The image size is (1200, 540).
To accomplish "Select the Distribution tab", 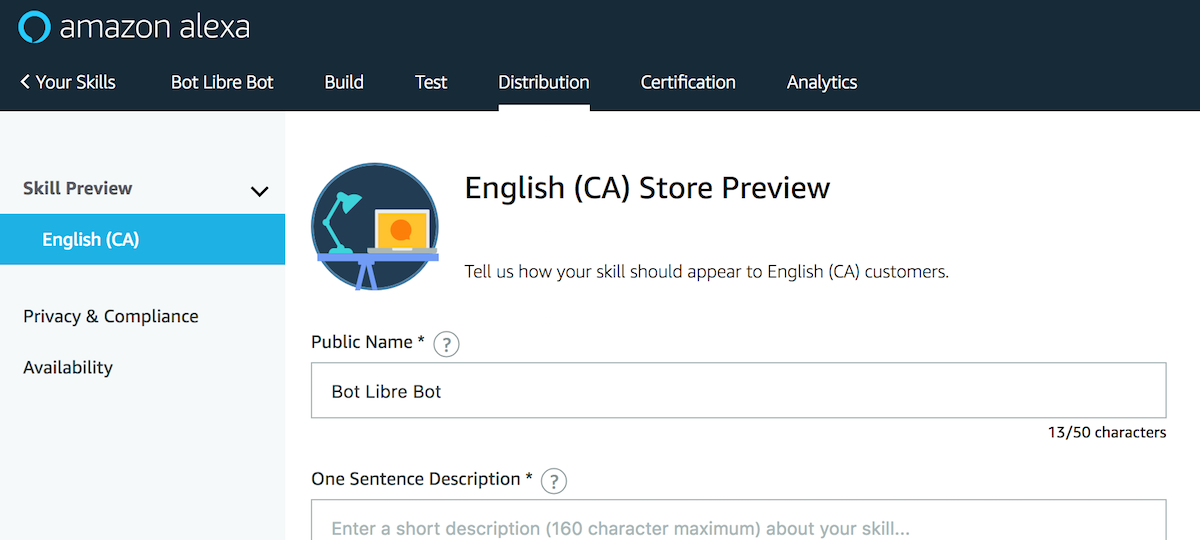I will pyautogui.click(x=544, y=82).
